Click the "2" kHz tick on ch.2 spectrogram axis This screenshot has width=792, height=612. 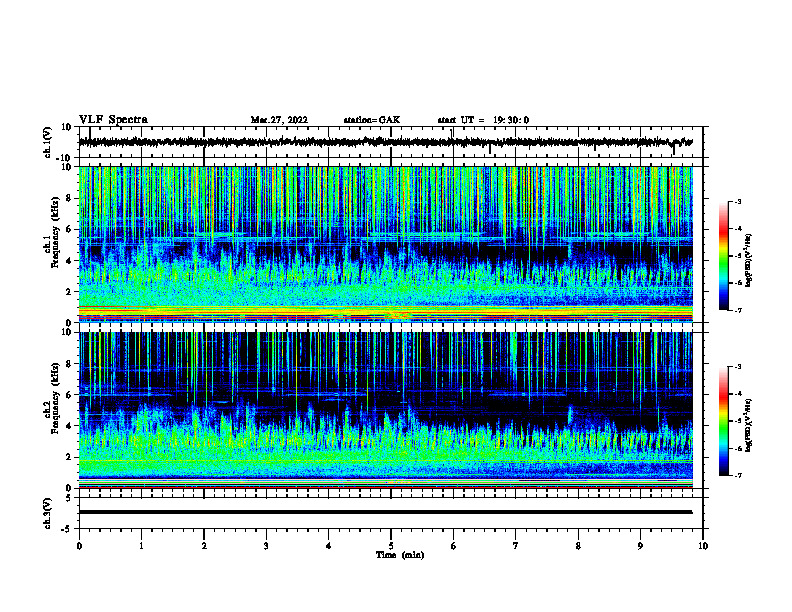click(x=69, y=457)
